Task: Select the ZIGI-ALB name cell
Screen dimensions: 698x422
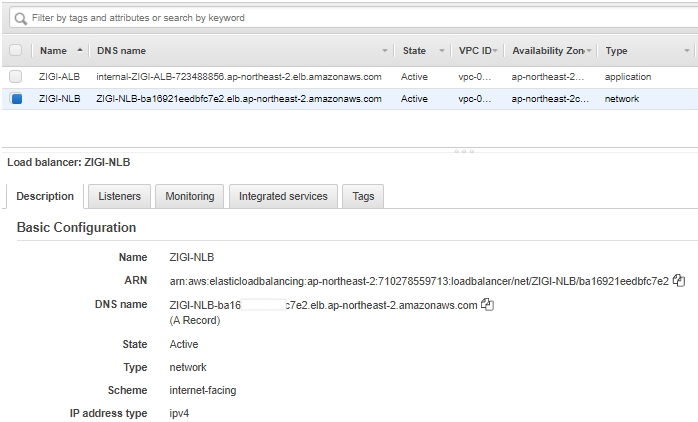Action: [x=59, y=77]
